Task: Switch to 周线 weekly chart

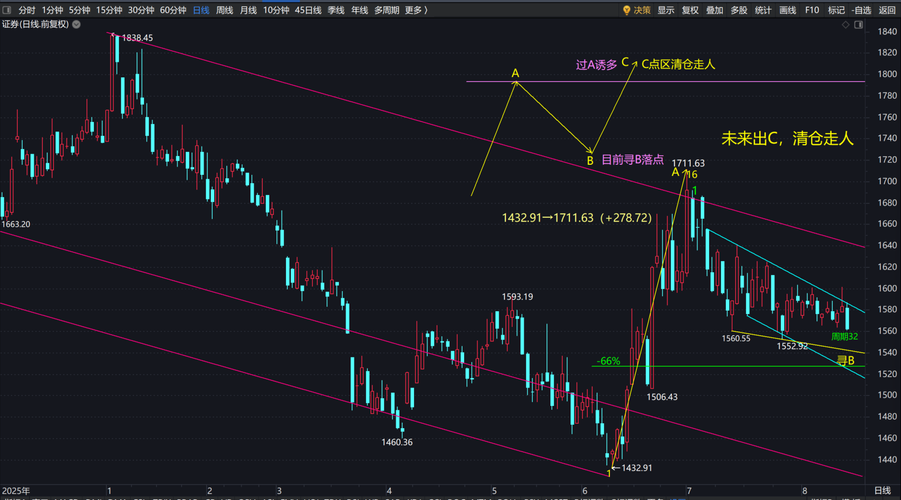Action: [x=224, y=10]
